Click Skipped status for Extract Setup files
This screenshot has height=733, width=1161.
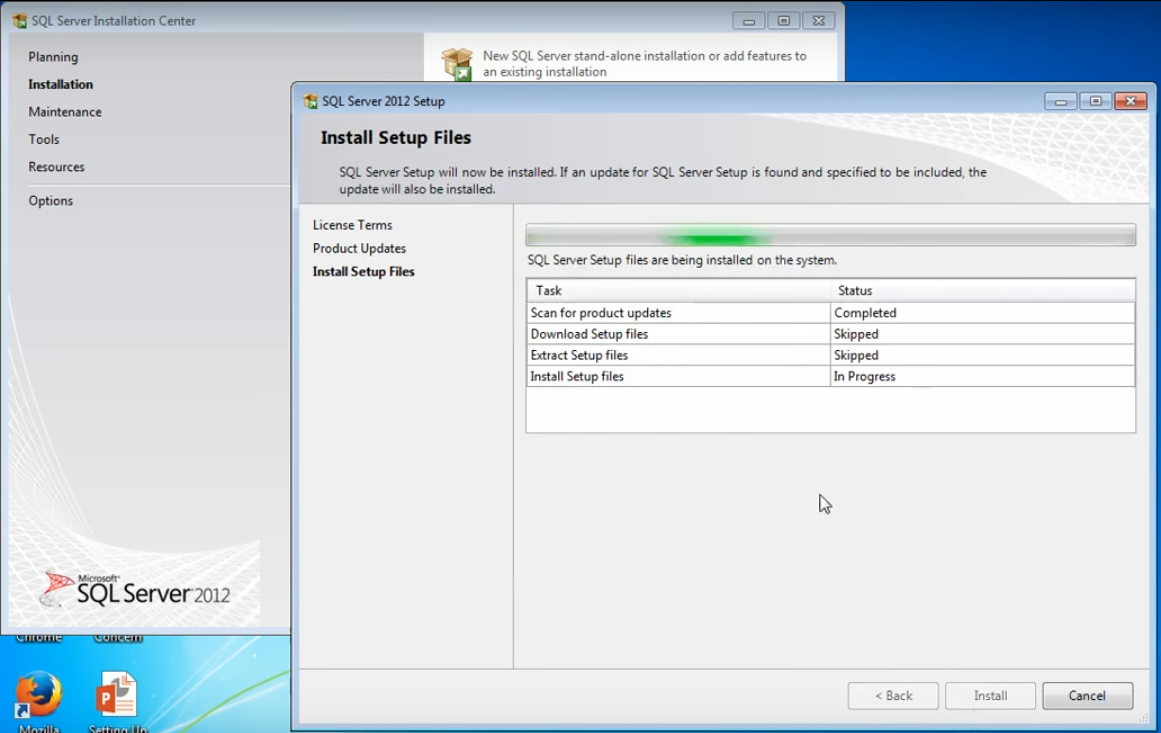[x=983, y=355]
